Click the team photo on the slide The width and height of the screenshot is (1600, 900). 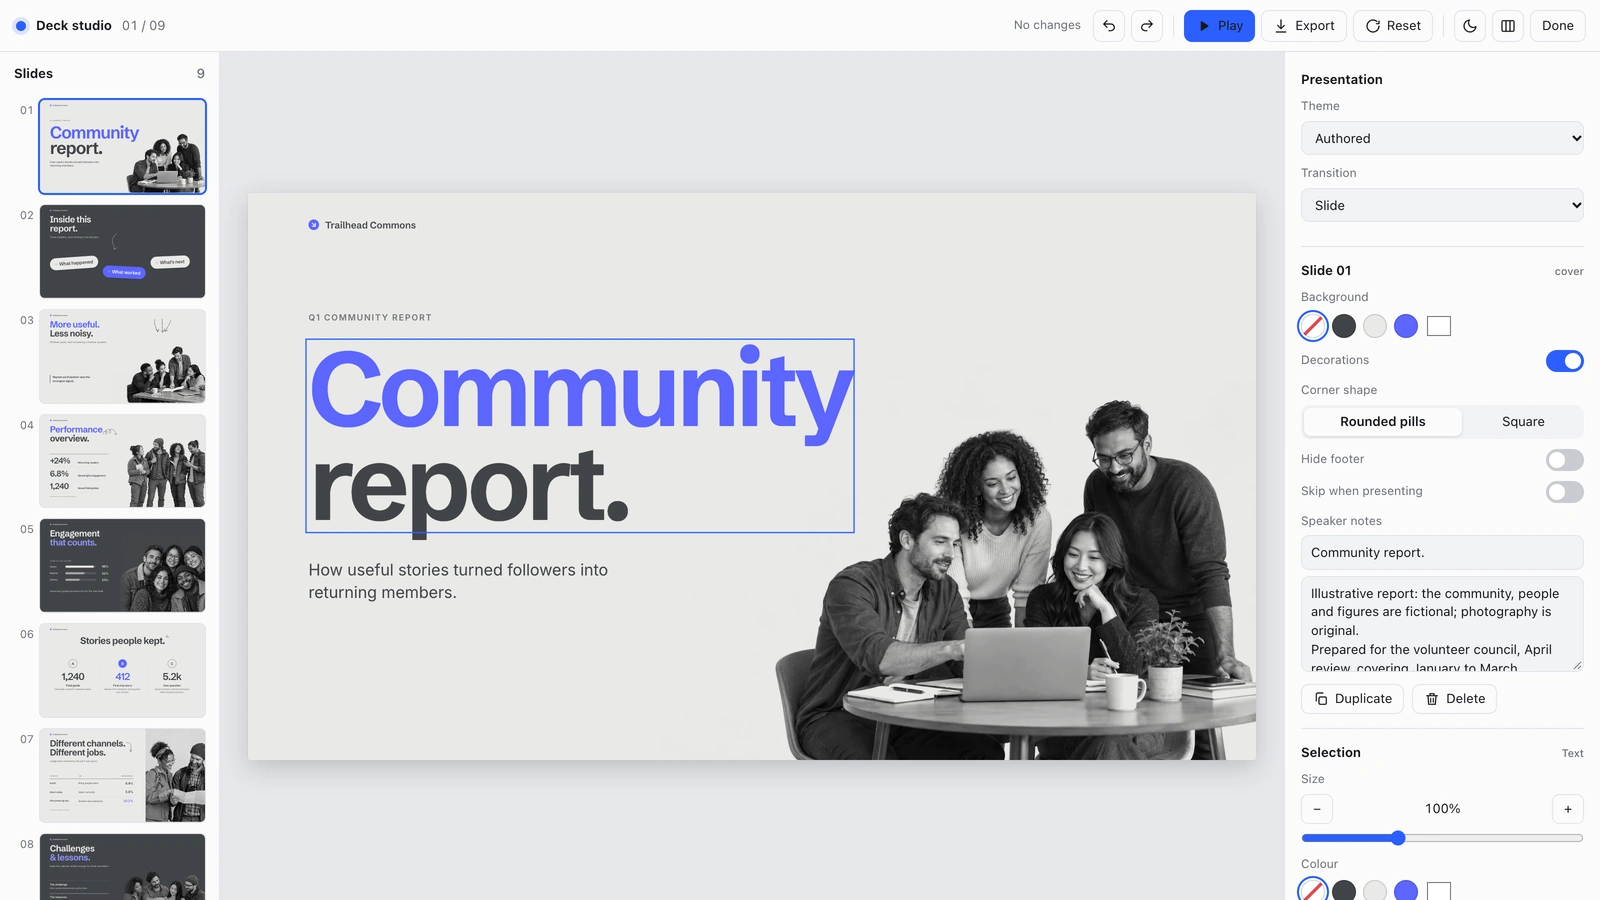[x=1015, y=580]
